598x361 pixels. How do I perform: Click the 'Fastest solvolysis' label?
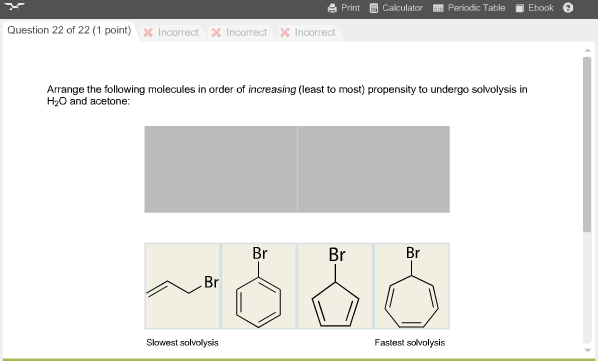(x=410, y=343)
